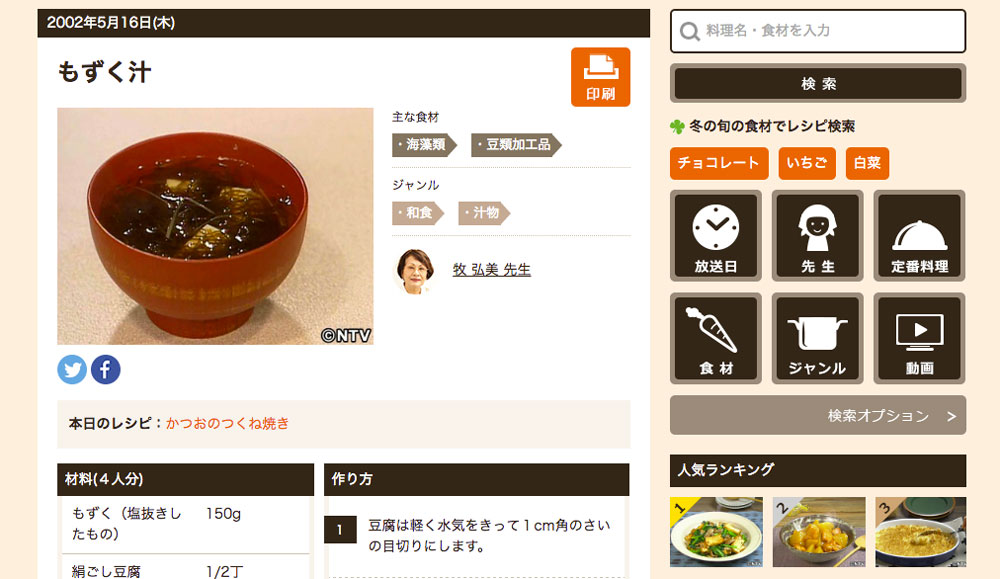The width and height of the screenshot is (1000, 579).
Task: Open the 牧 弘美 先生 link
Action: pyautogui.click(x=492, y=270)
